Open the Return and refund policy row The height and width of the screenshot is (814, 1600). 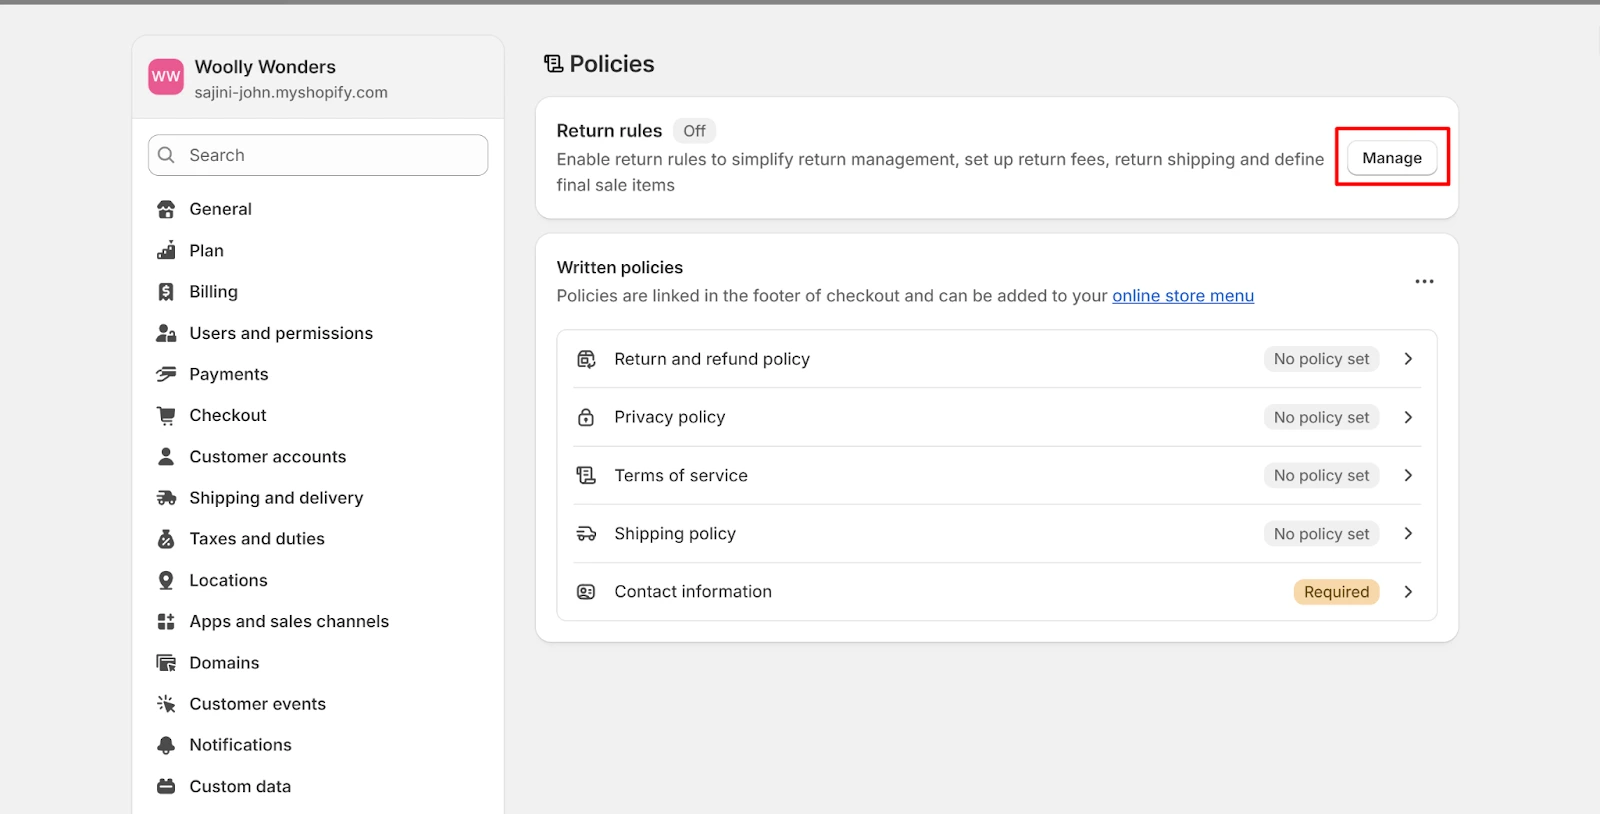point(997,359)
